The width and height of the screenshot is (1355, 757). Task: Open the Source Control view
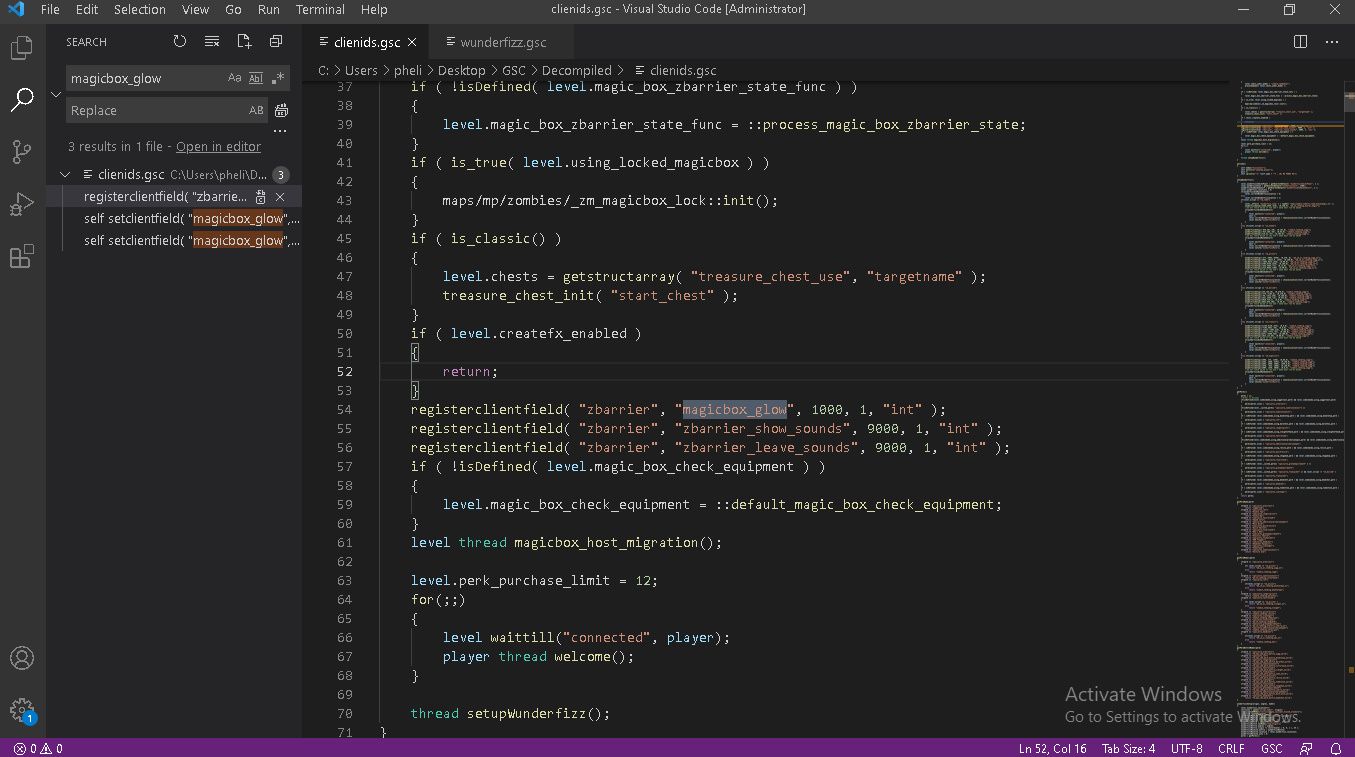(21, 152)
